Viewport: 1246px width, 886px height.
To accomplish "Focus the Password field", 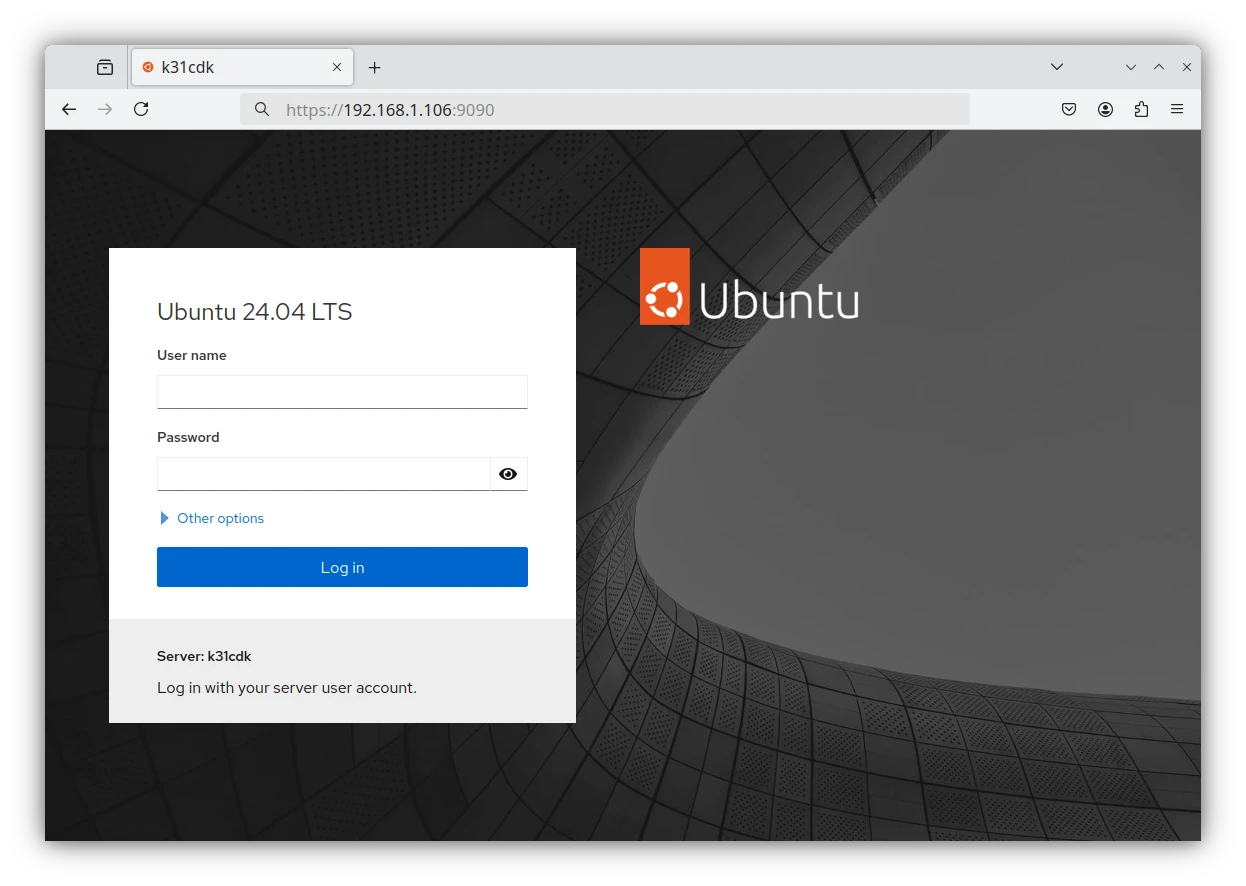I will pos(323,474).
